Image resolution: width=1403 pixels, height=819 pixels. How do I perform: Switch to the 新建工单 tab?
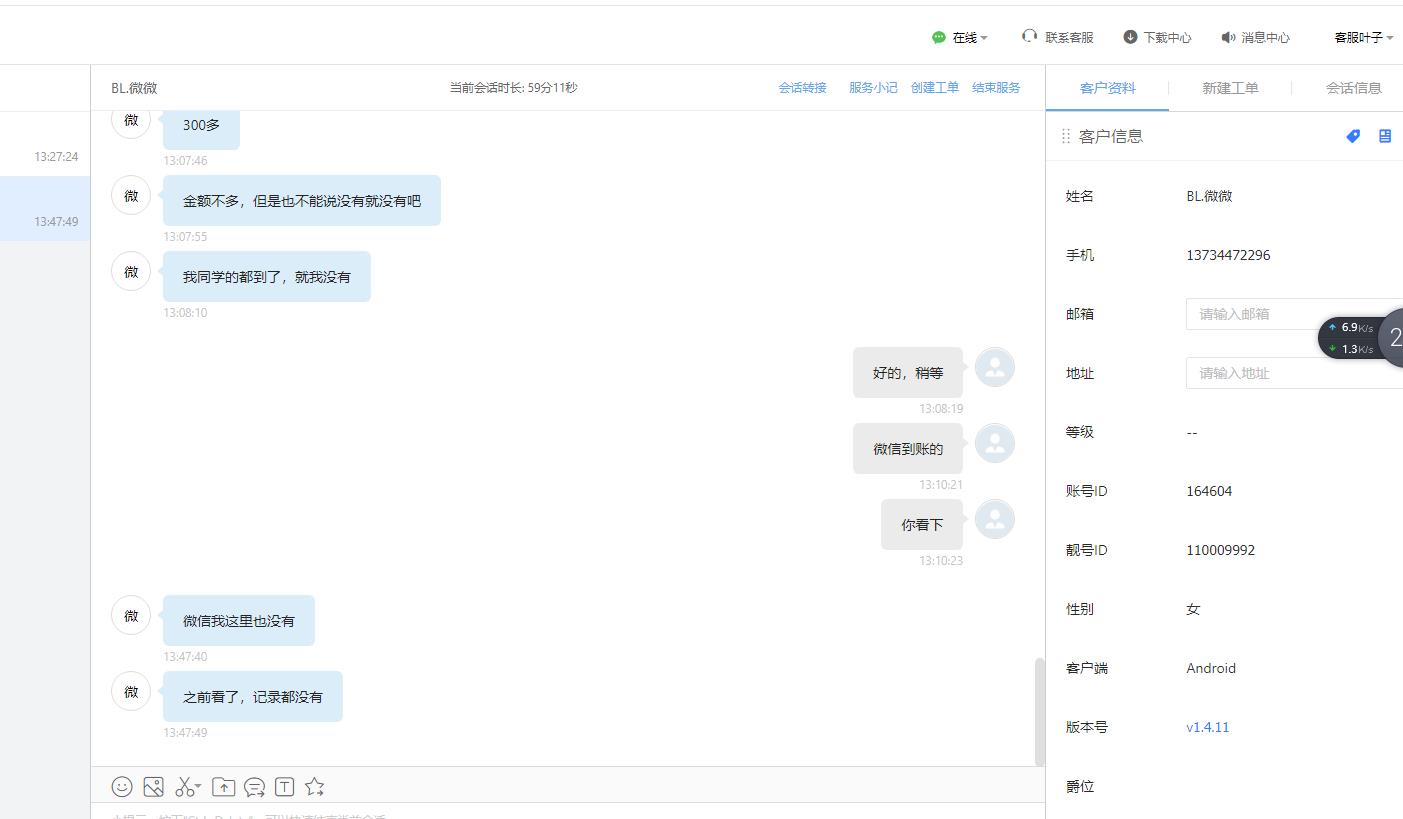[x=1230, y=88]
